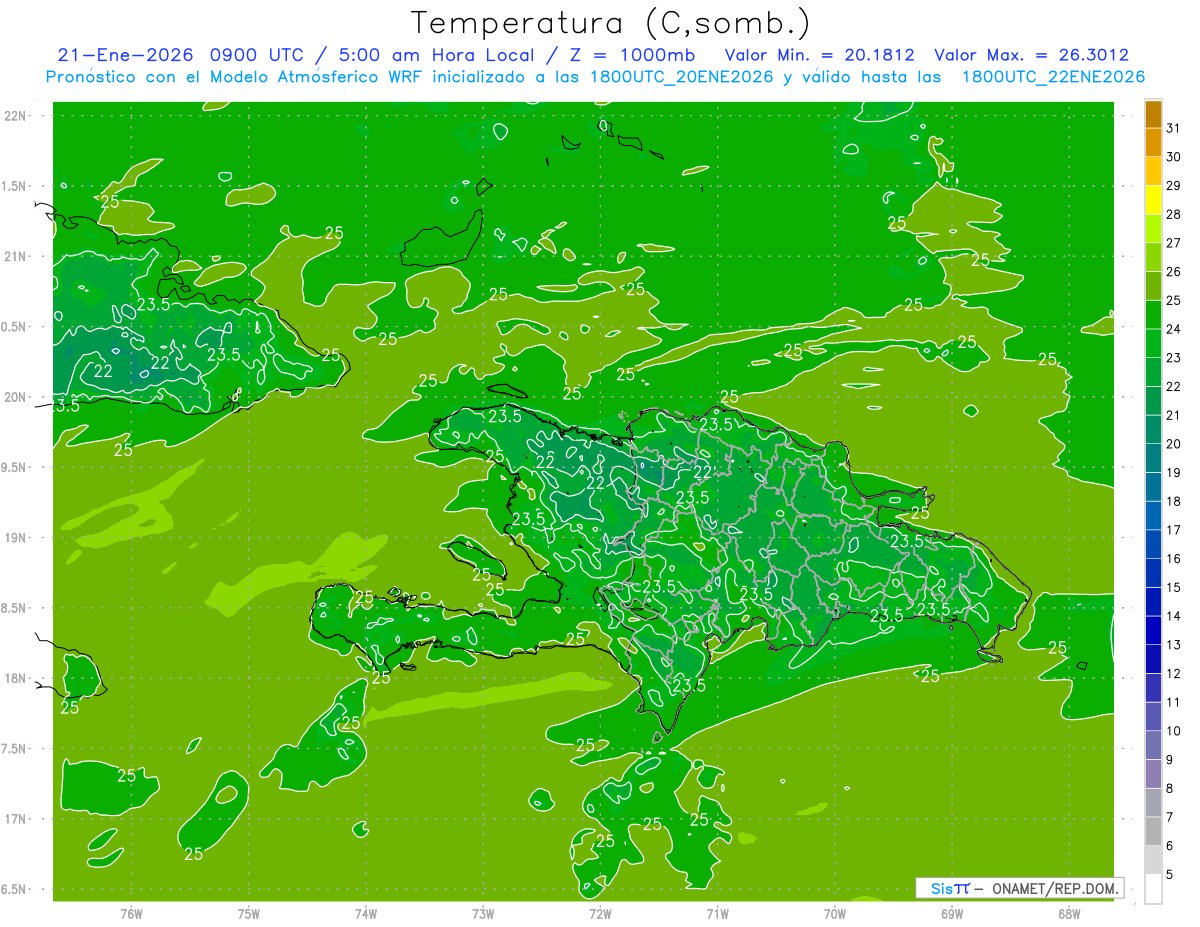This screenshot has height=927, width=1200.
Task: Click the latitude axis label "17N"
Action: point(16,819)
